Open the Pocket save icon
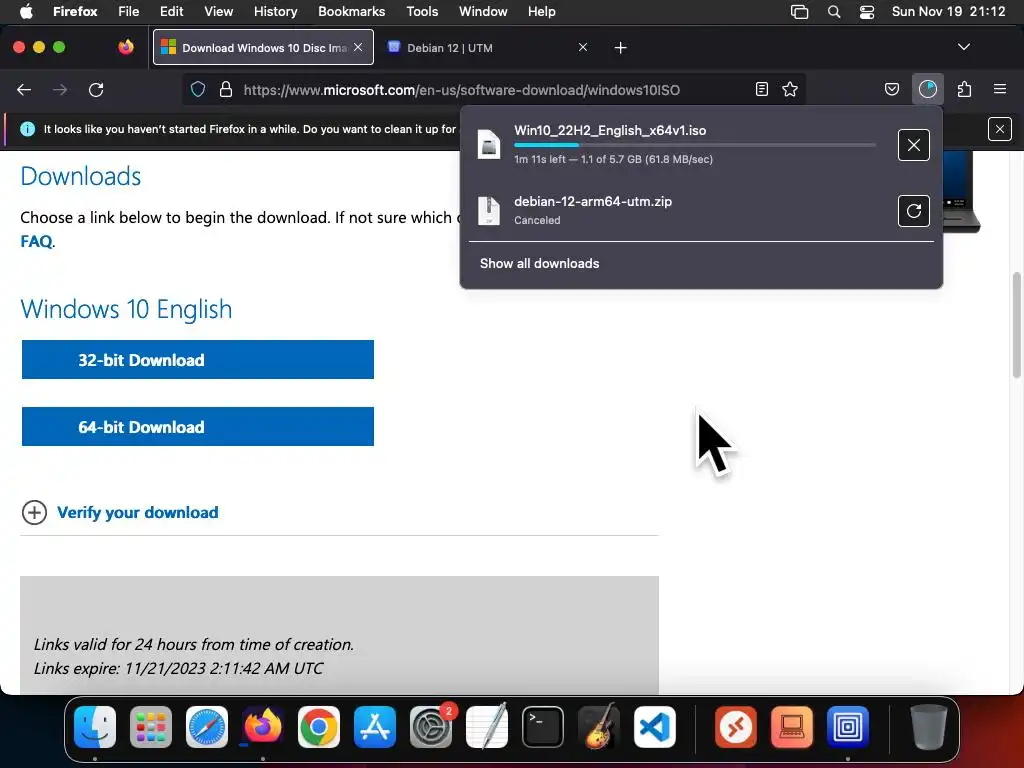The height and width of the screenshot is (768, 1024). tap(891, 89)
